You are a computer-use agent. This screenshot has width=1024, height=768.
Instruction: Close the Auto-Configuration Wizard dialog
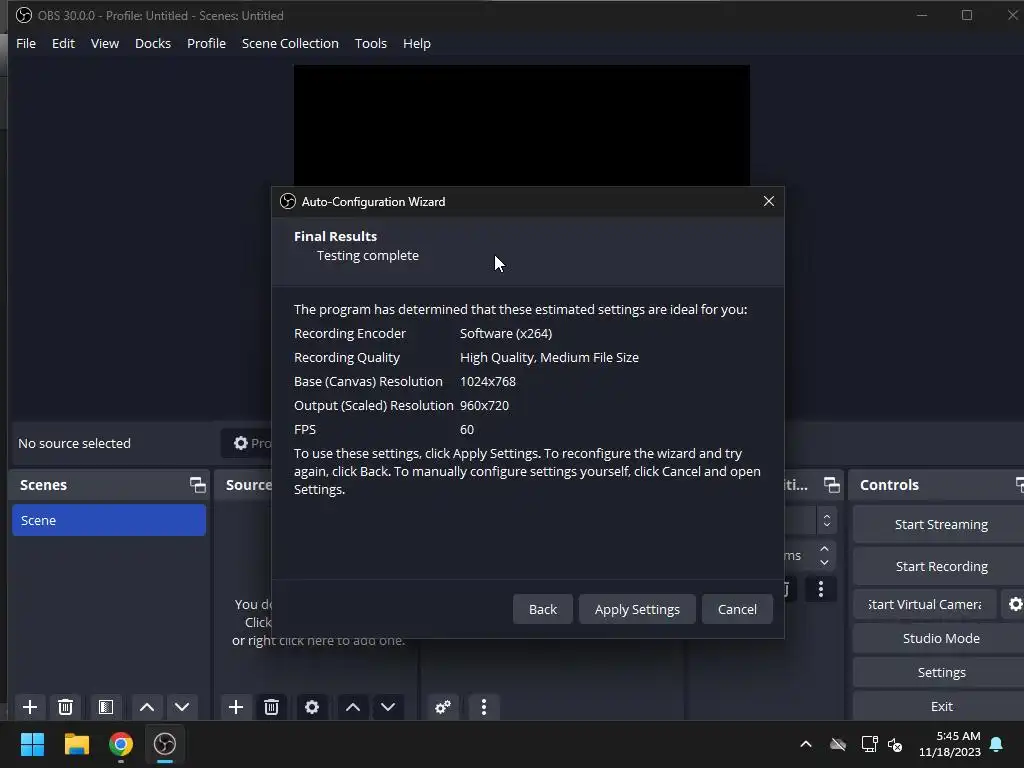(769, 201)
